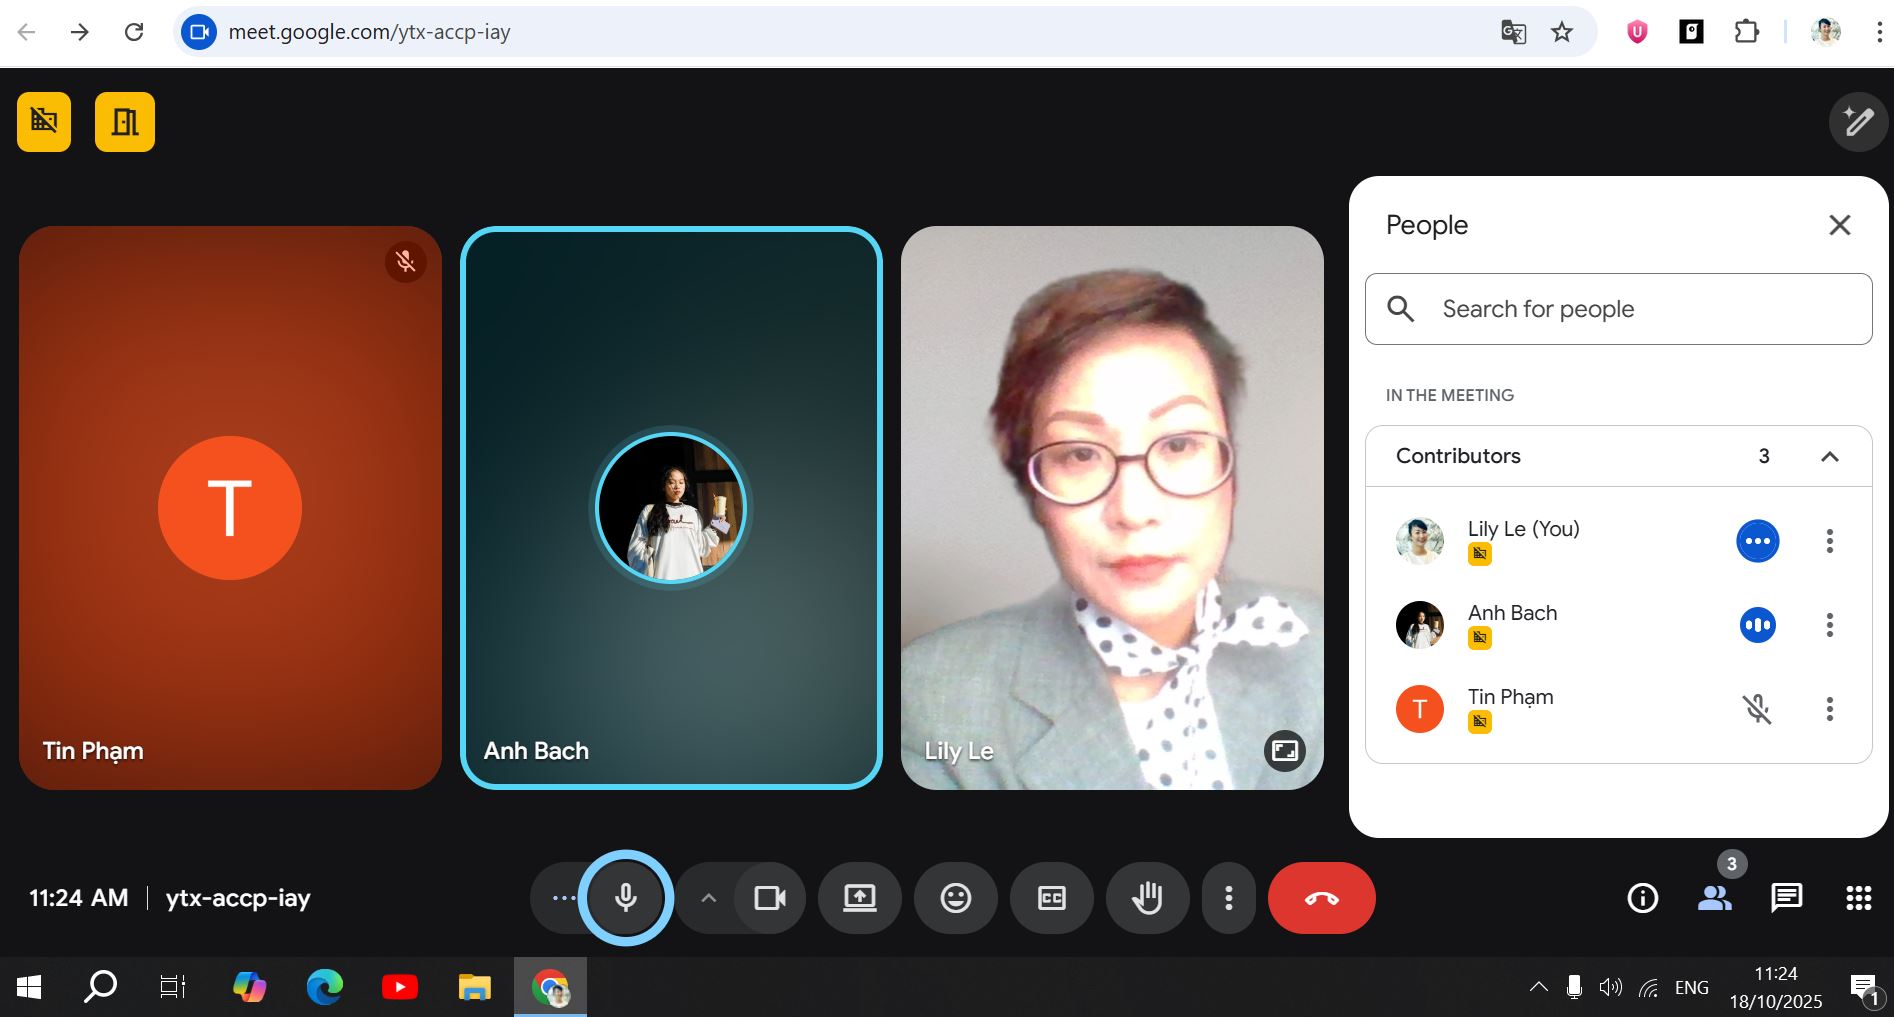This screenshot has width=1894, height=1017.
Task: Click the Search for people field
Action: [x=1618, y=309]
